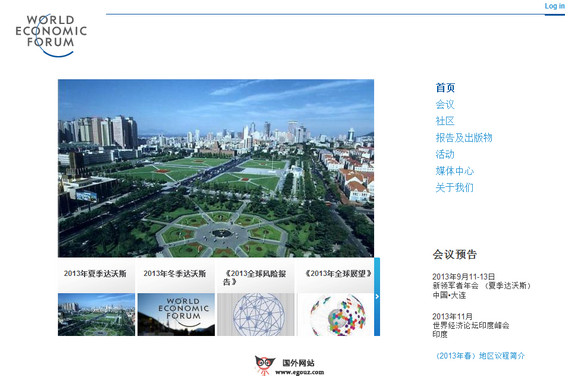Click the blue next arrow on carousel
Screen dimensions: 580x376
[377, 297]
